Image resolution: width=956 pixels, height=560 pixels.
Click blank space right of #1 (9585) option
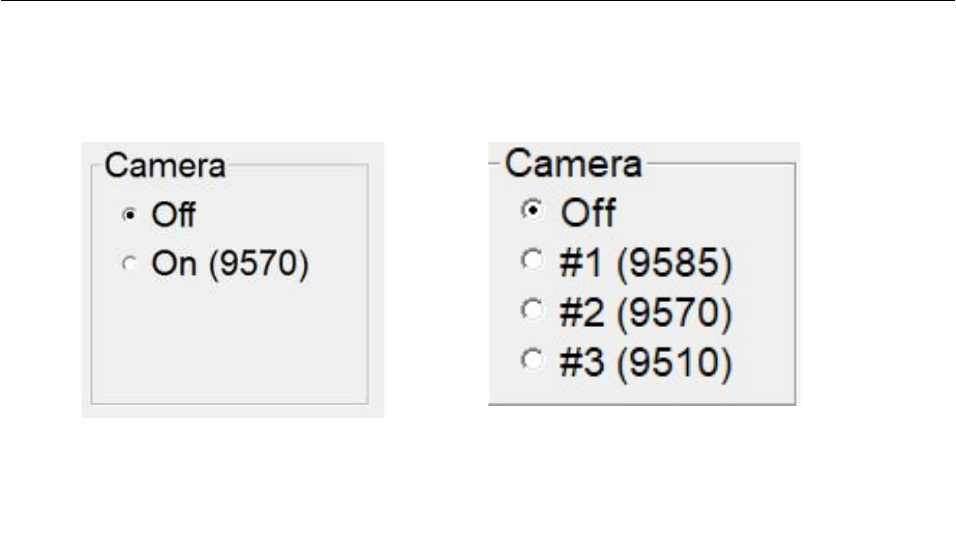tap(765, 262)
